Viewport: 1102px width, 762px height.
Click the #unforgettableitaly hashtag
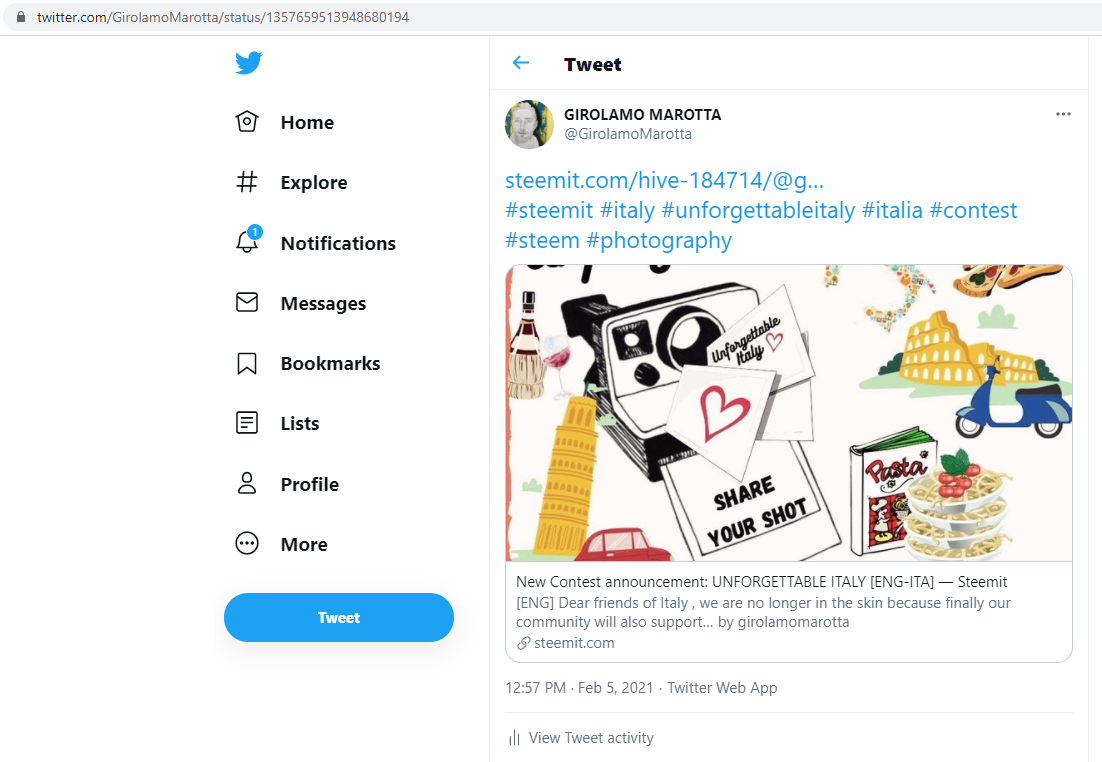758,211
